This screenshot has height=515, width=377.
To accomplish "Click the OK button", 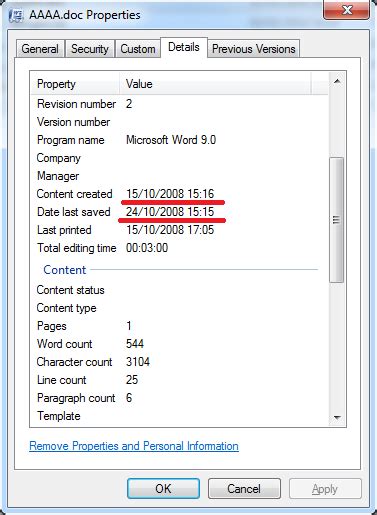I will tap(163, 489).
